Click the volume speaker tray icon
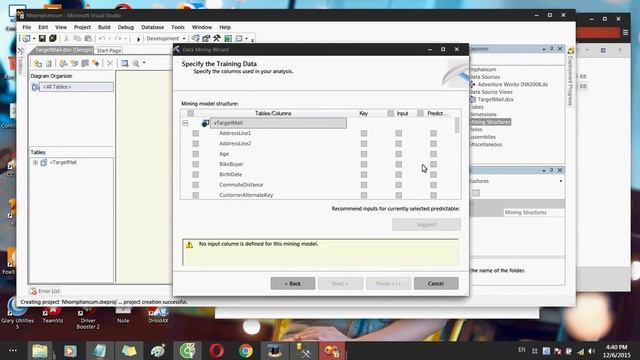640x360 pixels. 592,351
